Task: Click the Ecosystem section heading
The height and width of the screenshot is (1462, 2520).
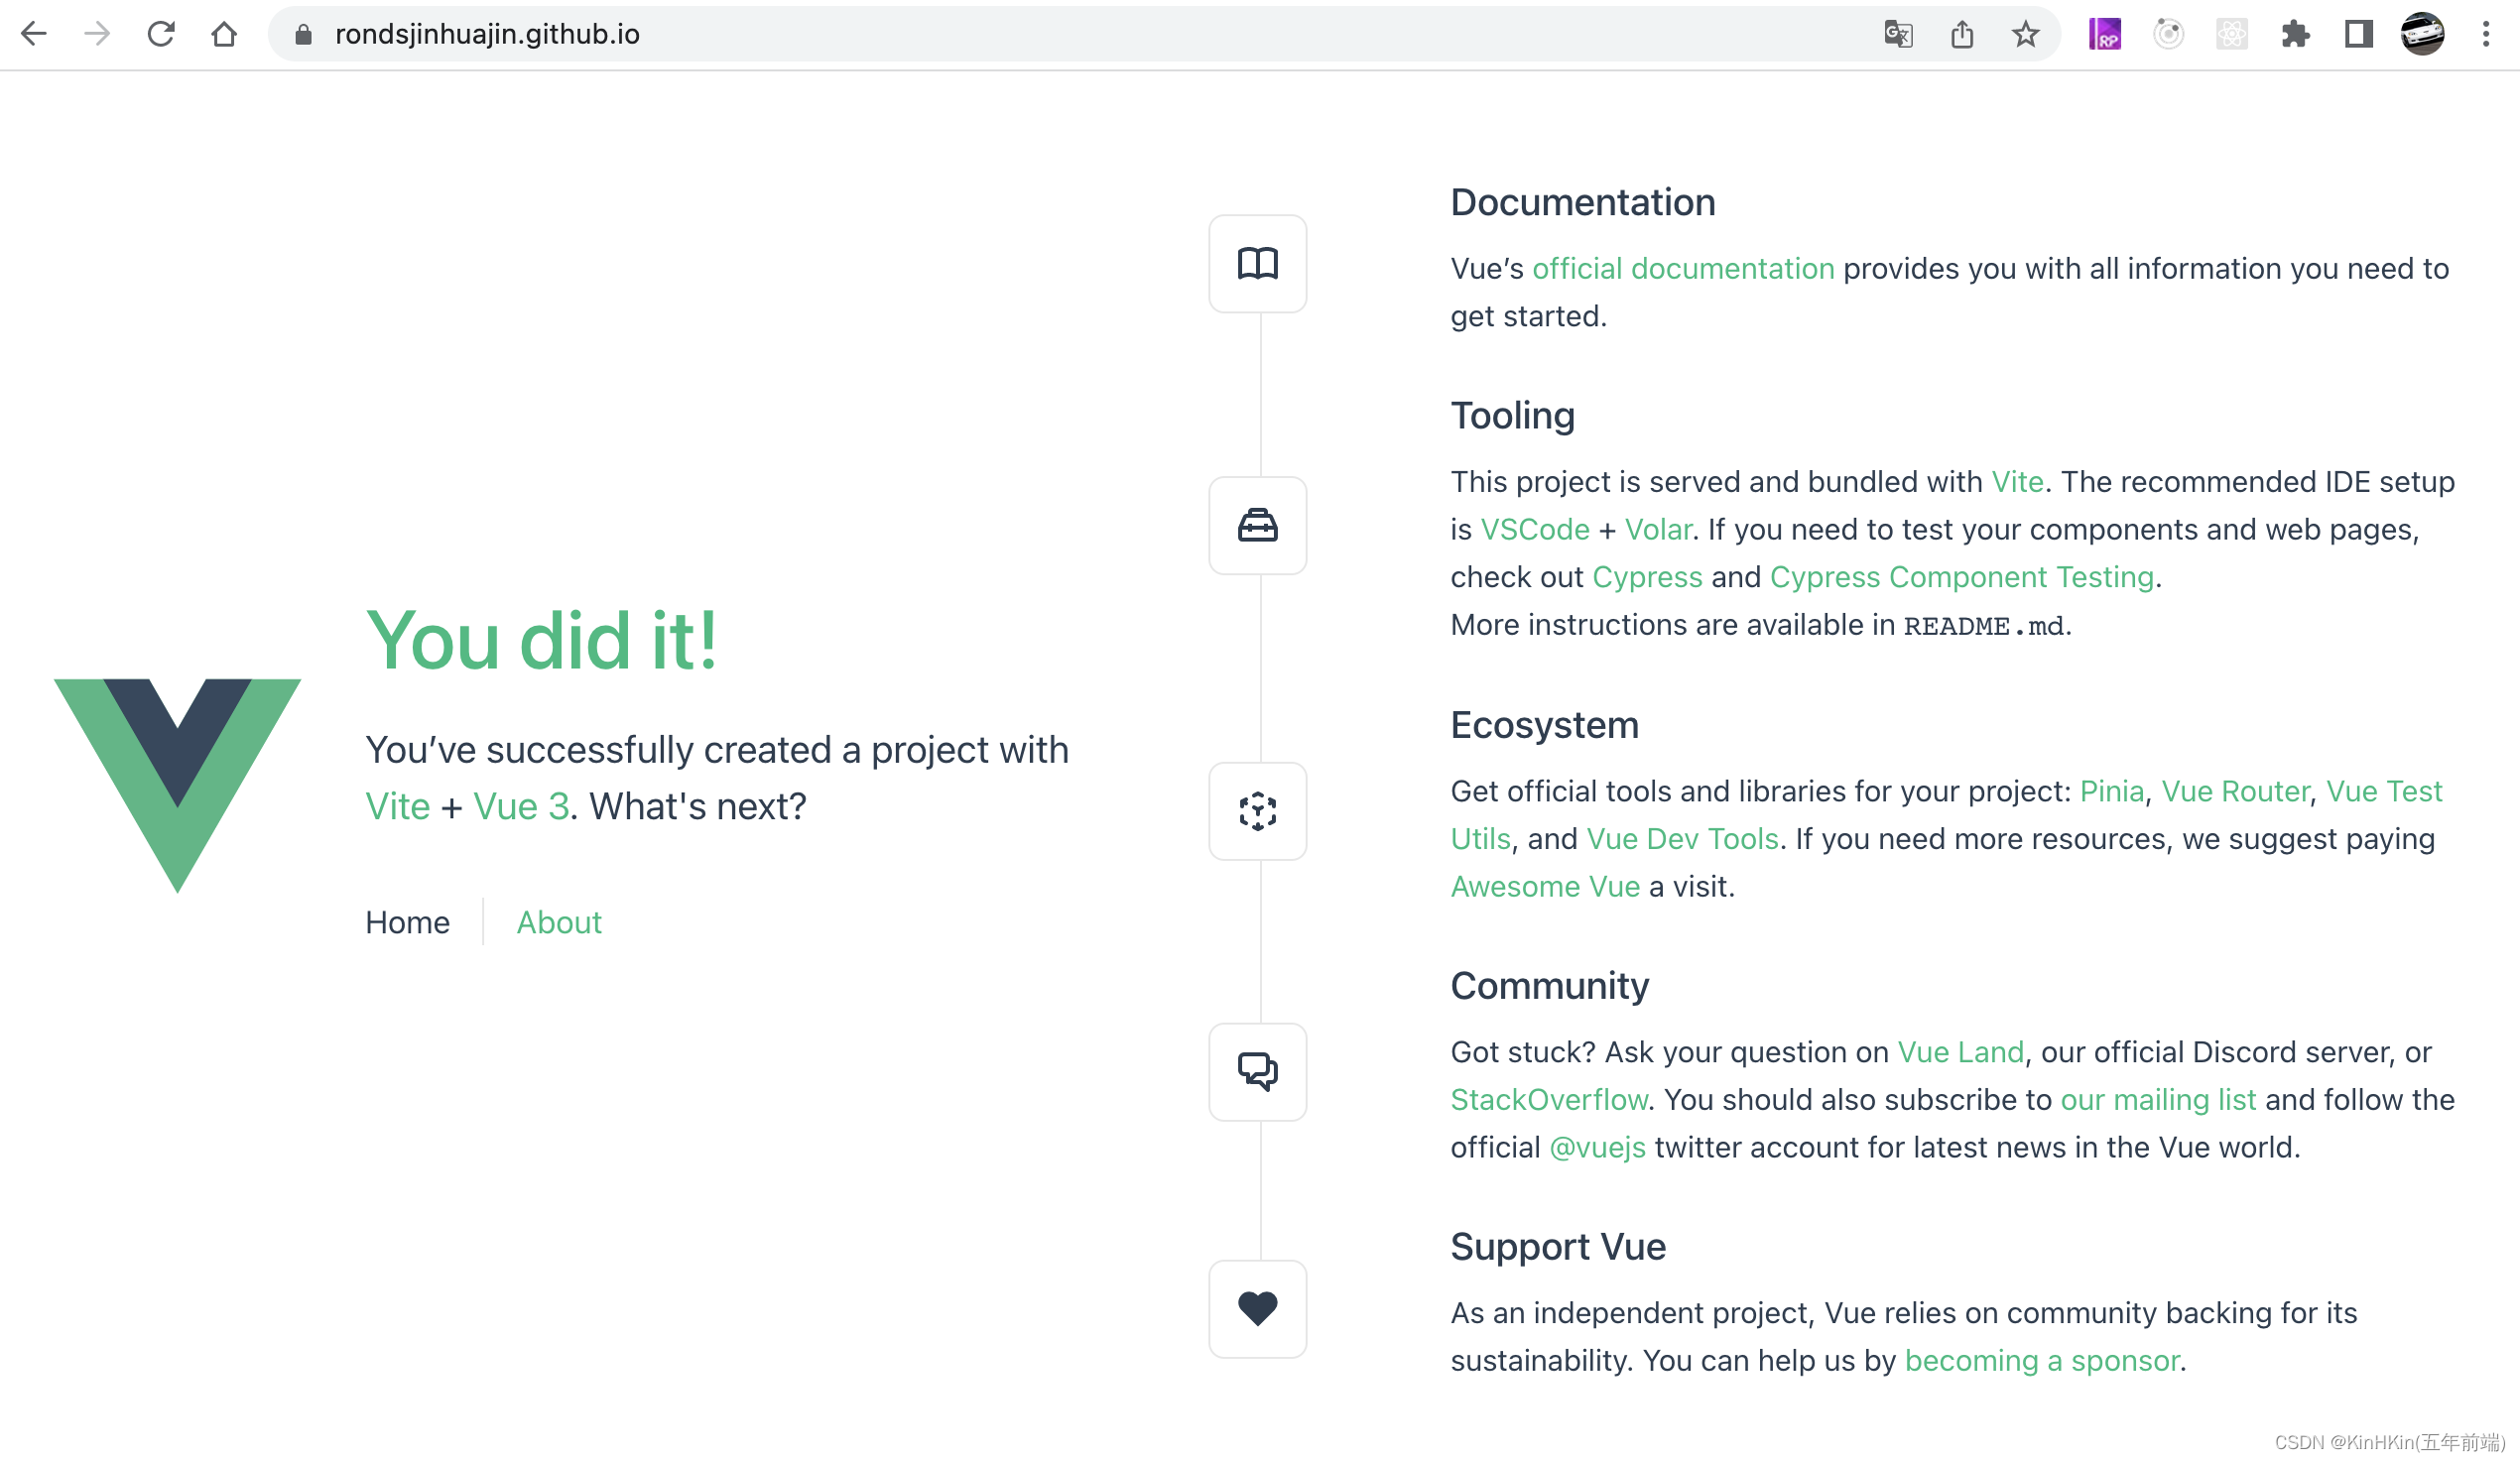Action: [1545, 725]
